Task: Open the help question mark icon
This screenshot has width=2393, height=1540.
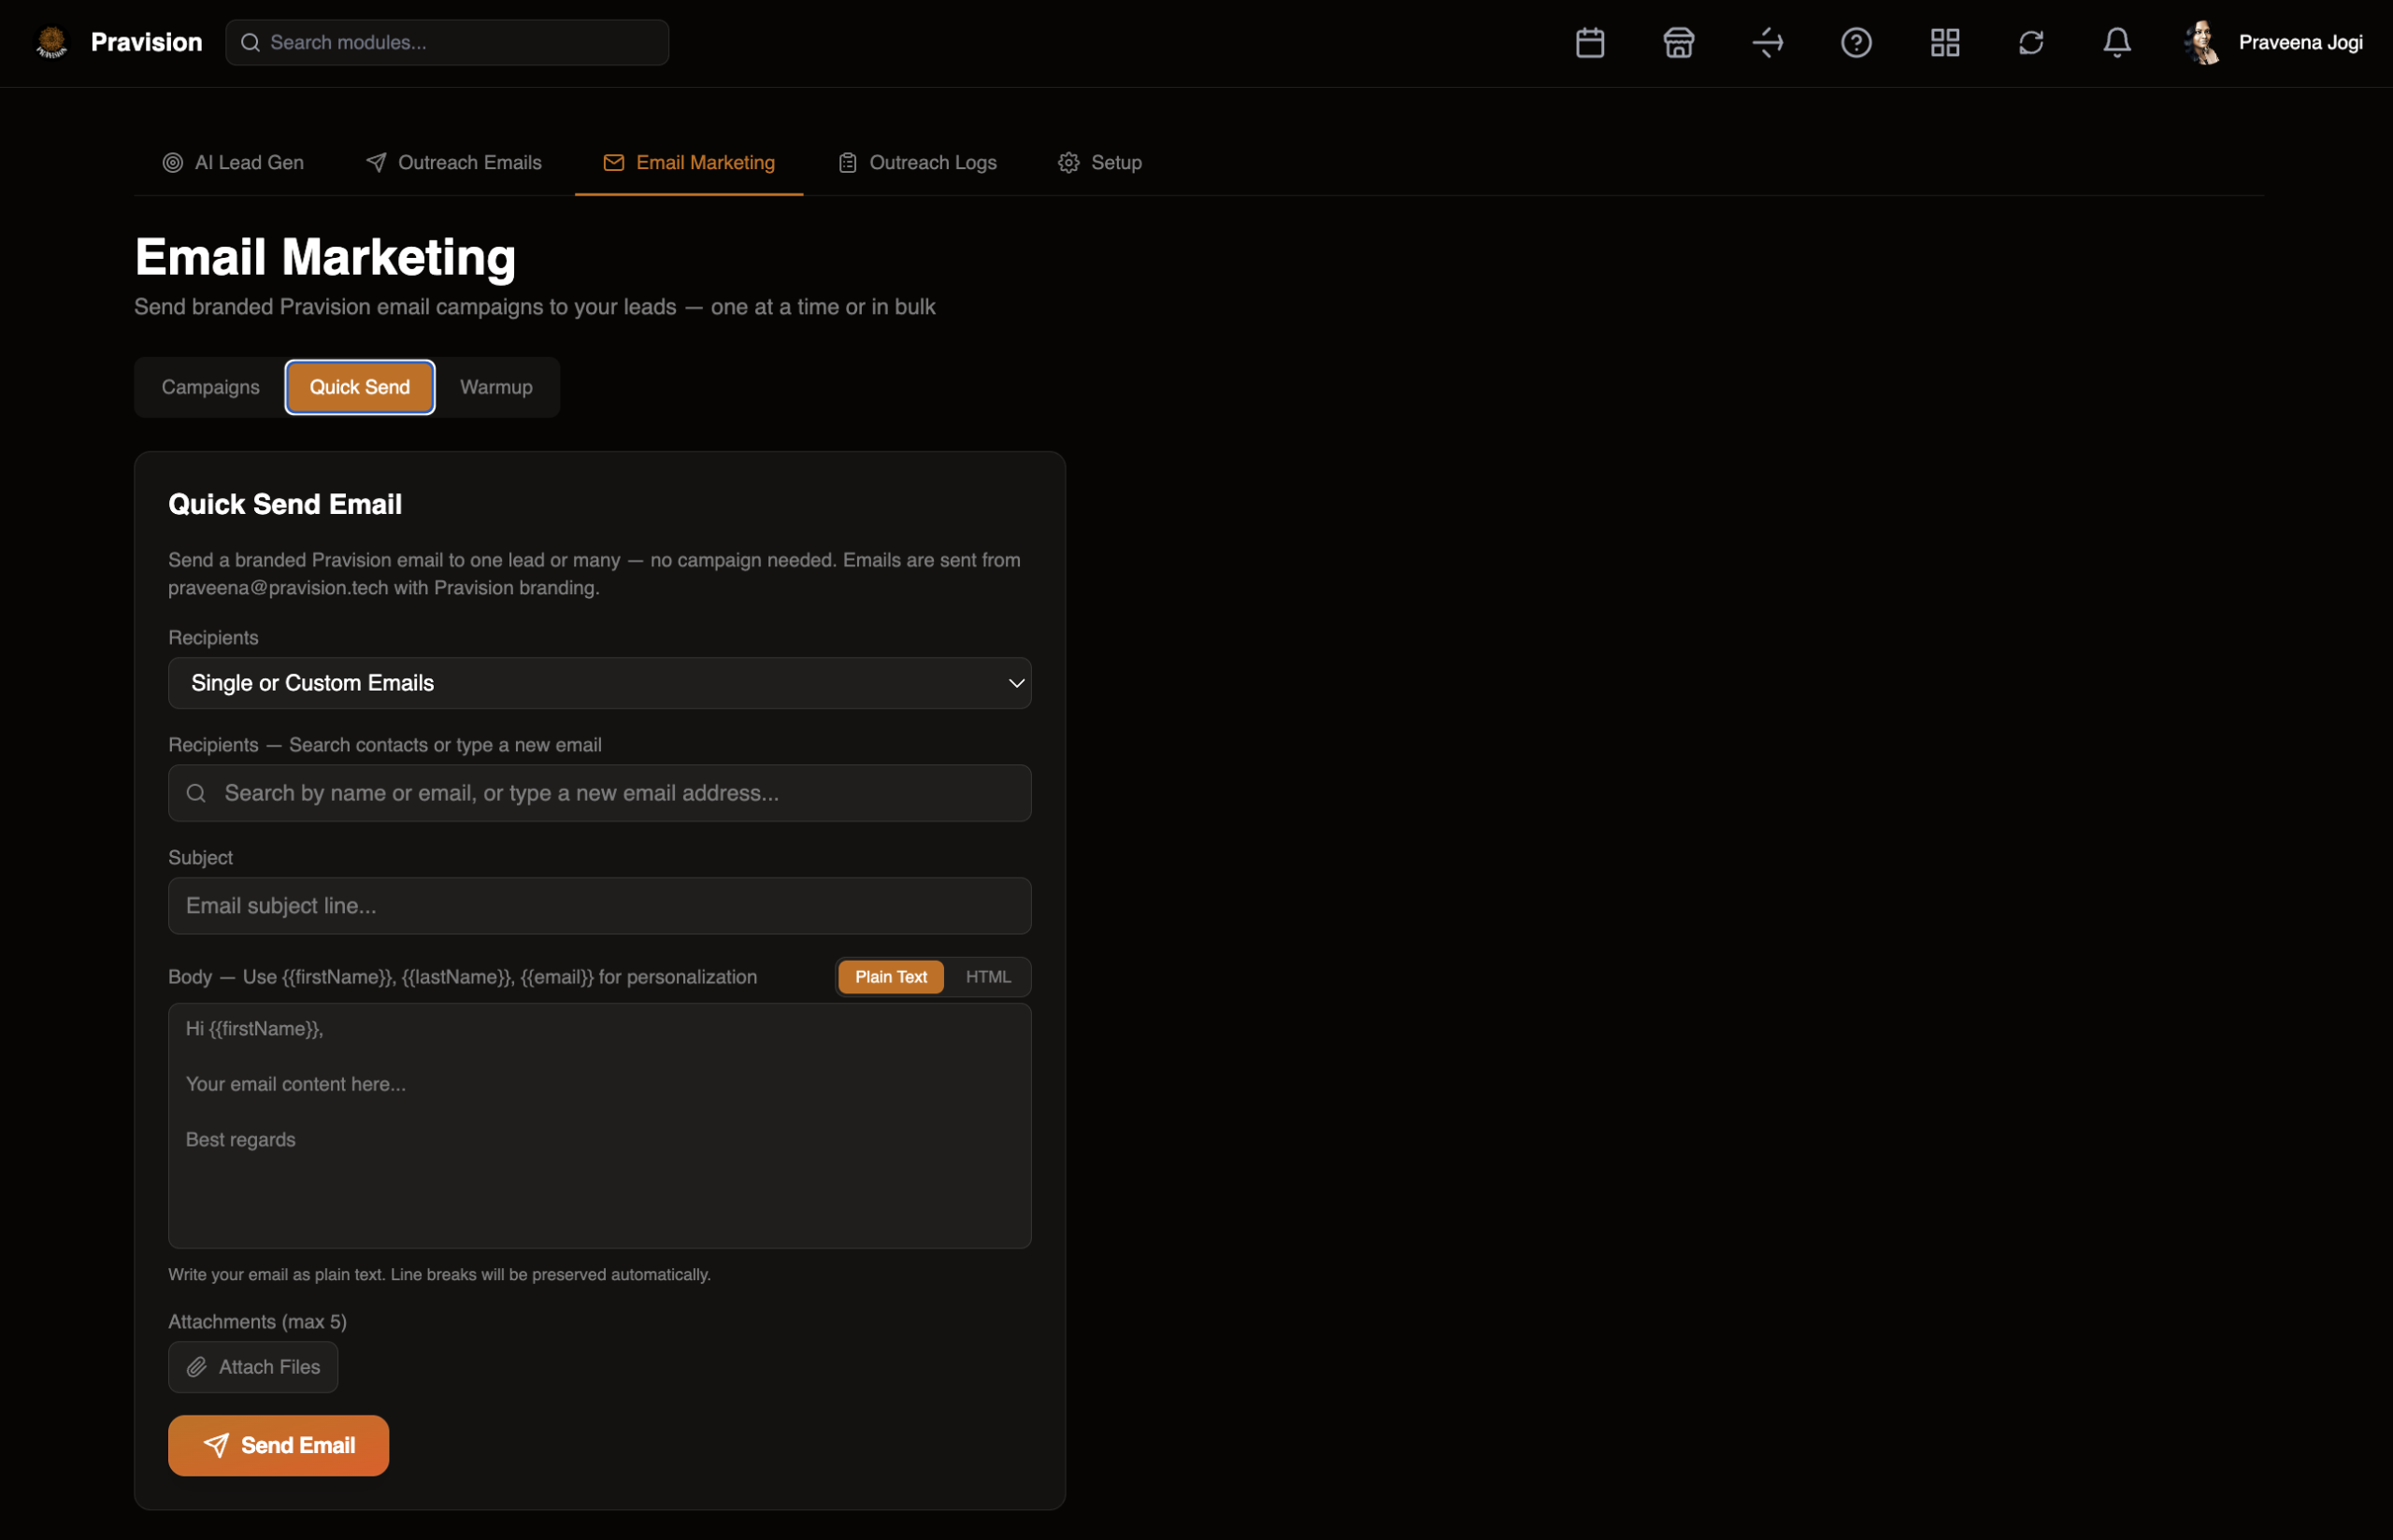Action: tap(1856, 43)
